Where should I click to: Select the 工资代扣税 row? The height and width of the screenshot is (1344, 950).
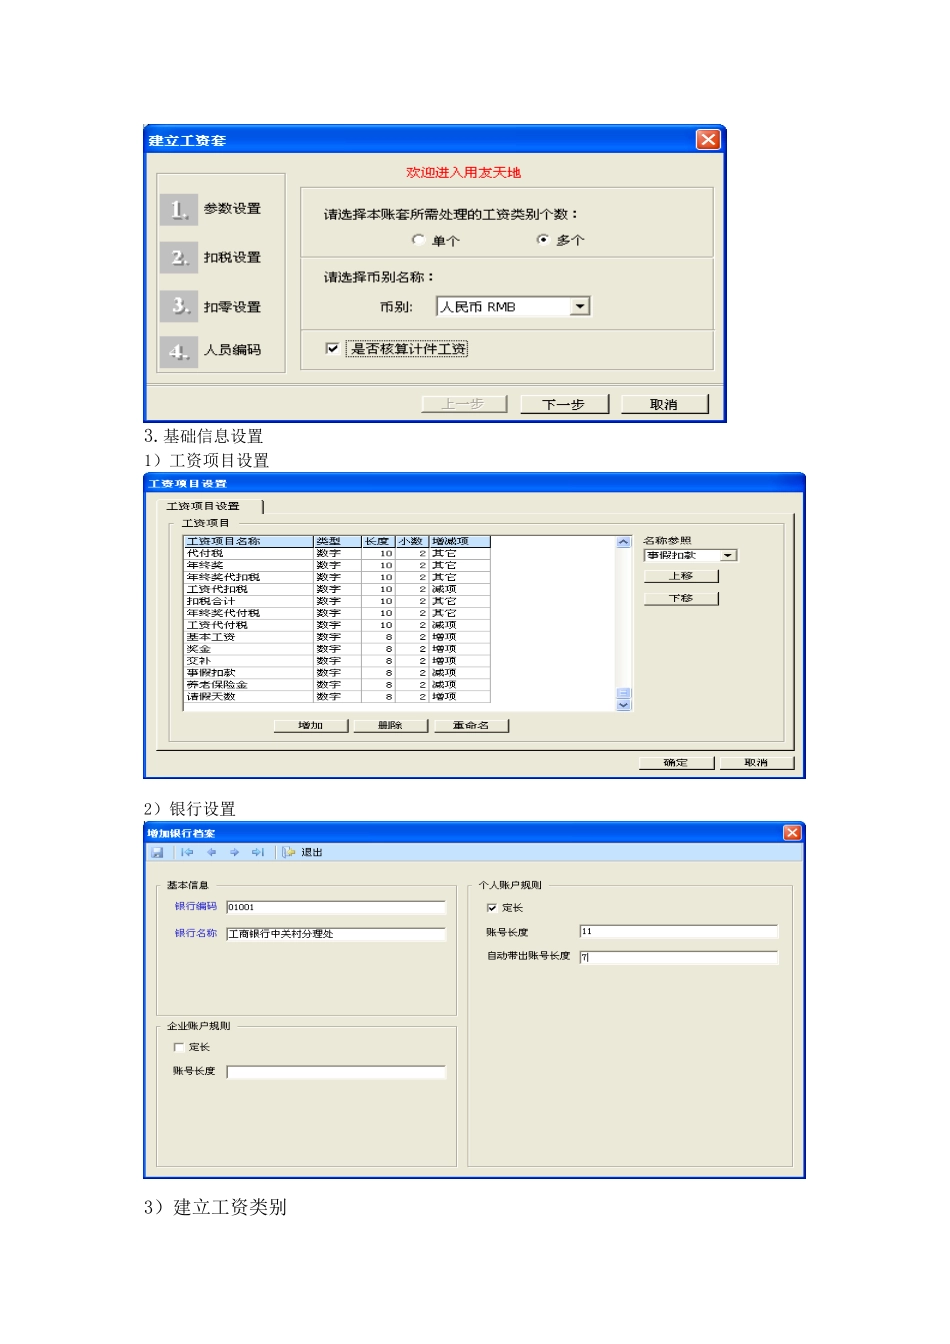[x=337, y=589]
